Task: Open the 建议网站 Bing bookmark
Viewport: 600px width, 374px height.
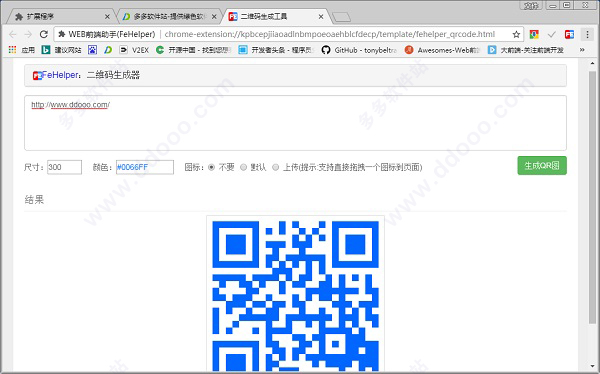Action: coord(61,50)
